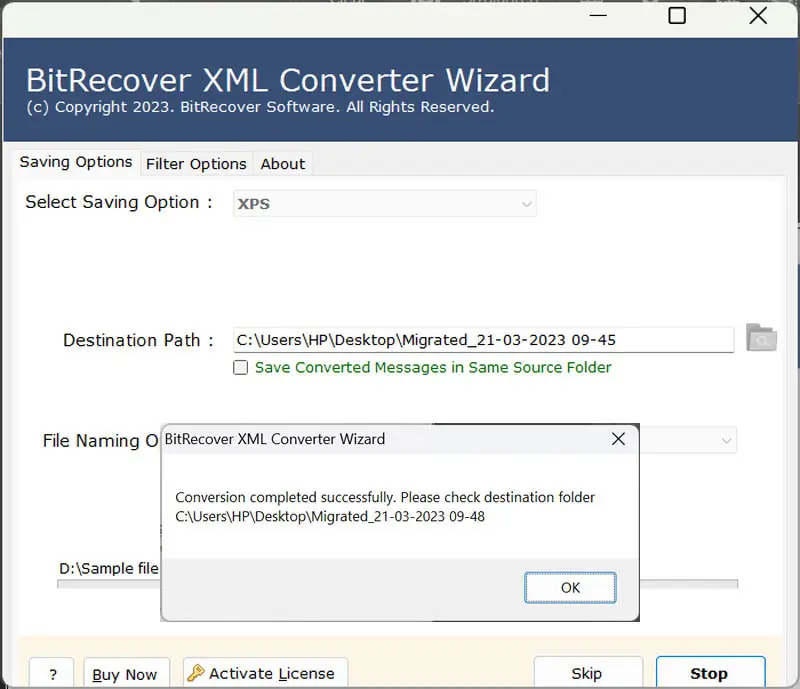Select the Saving Options tab
This screenshot has height=689, width=800.
click(x=76, y=162)
